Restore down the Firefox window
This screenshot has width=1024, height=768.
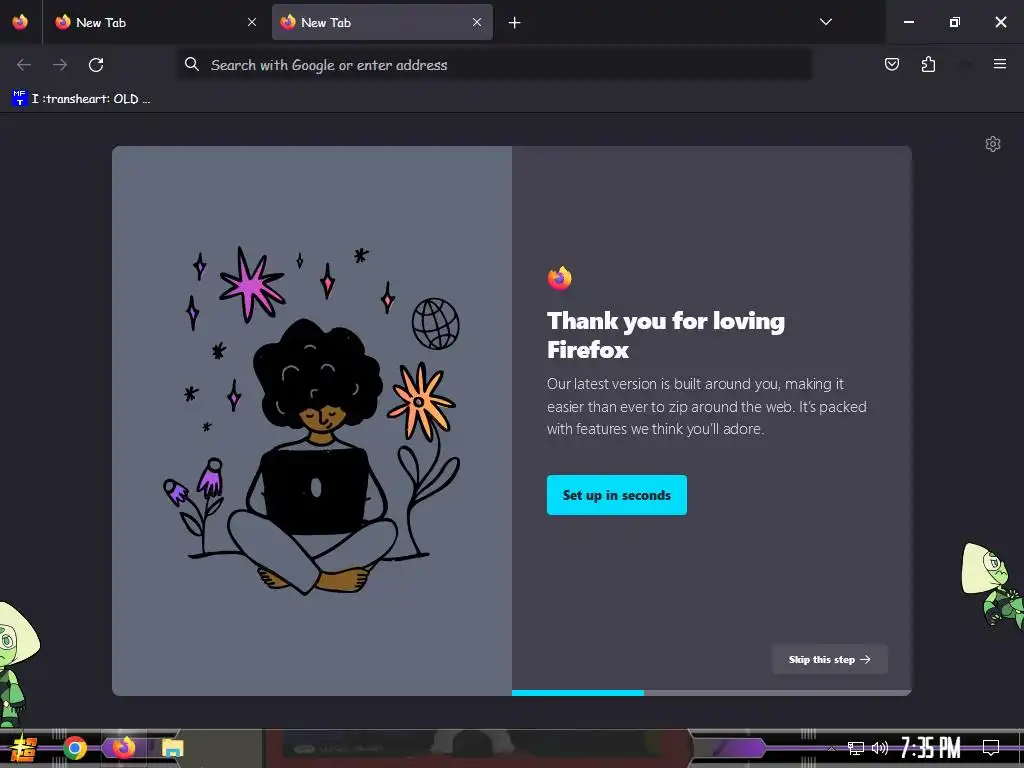(x=955, y=22)
